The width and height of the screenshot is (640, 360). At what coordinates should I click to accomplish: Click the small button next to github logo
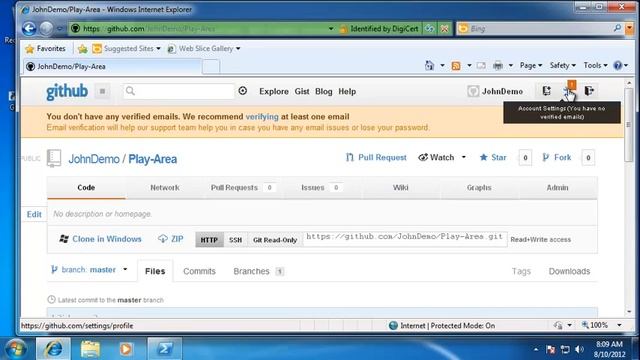(x=102, y=91)
